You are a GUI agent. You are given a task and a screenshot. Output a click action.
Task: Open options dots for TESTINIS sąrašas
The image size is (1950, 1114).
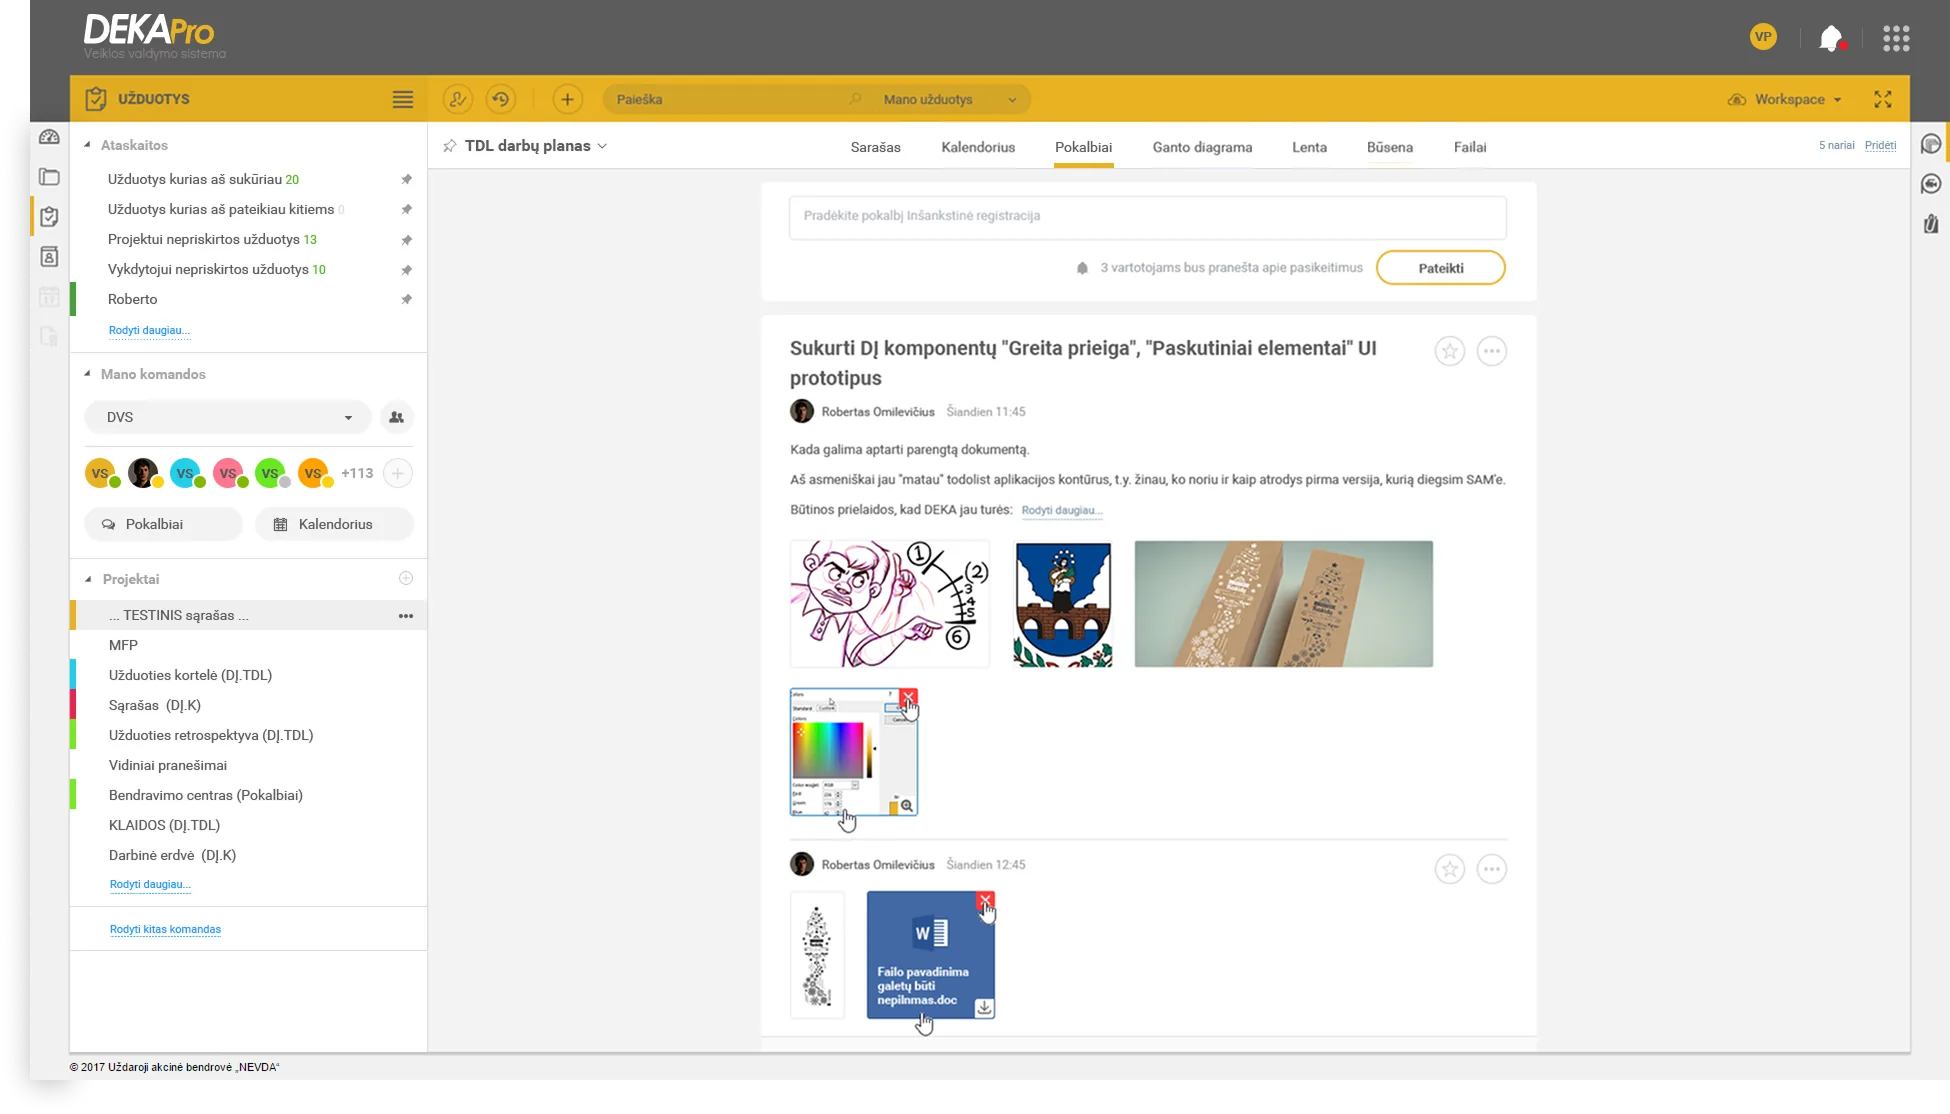406,616
